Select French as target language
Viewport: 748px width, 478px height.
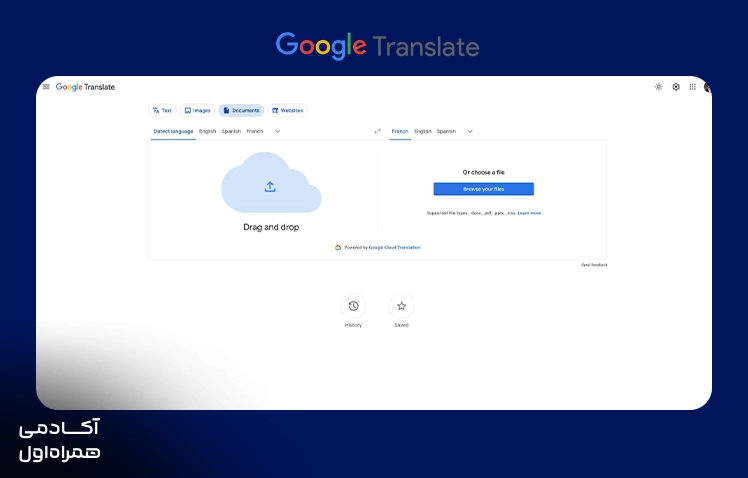point(400,131)
